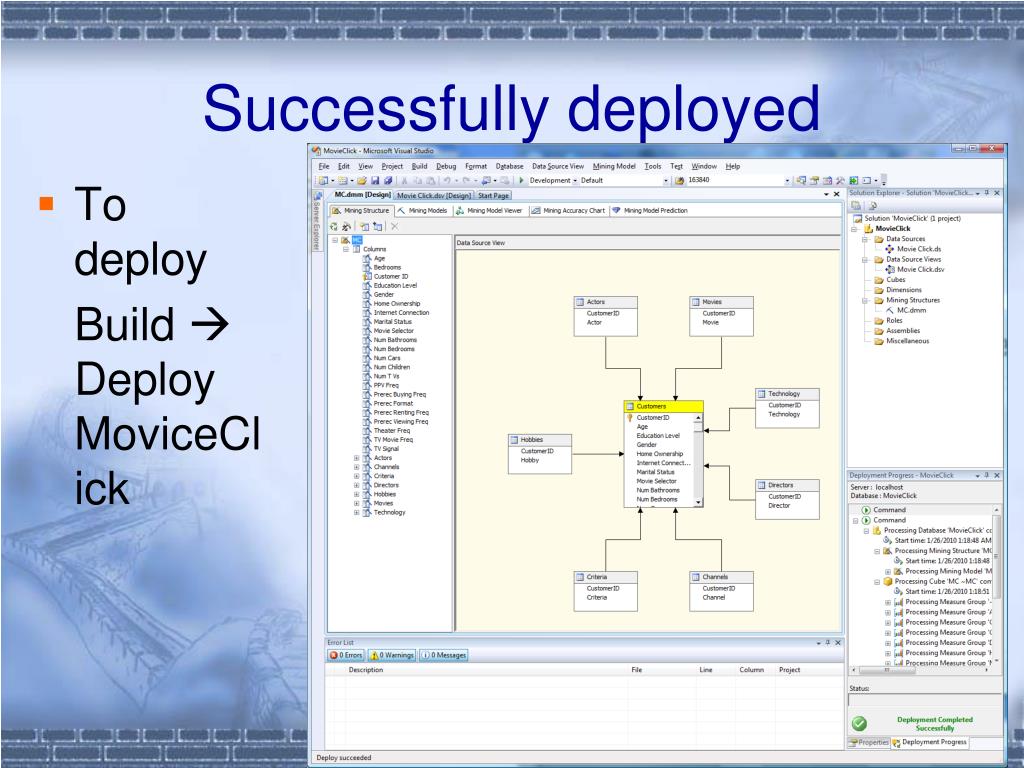Expand the Actors nested table node
Viewport: 1024px width, 768px height.
tap(357, 458)
